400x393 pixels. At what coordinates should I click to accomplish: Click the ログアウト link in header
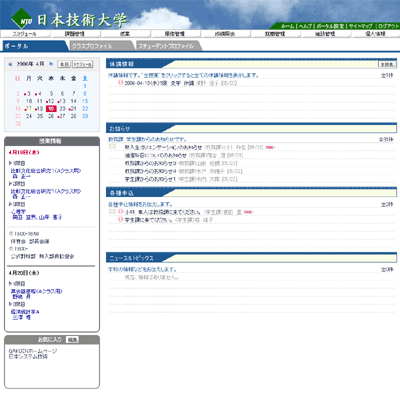(x=388, y=26)
